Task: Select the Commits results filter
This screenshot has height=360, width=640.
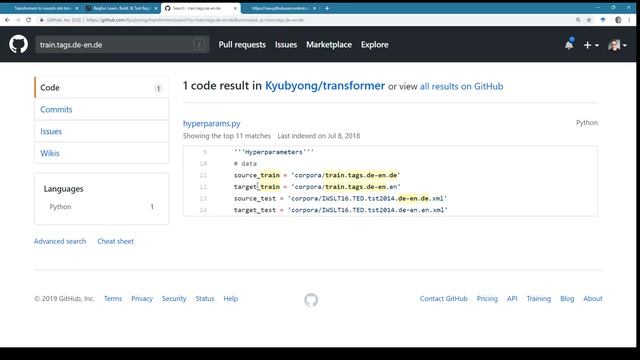Action: pos(101,109)
